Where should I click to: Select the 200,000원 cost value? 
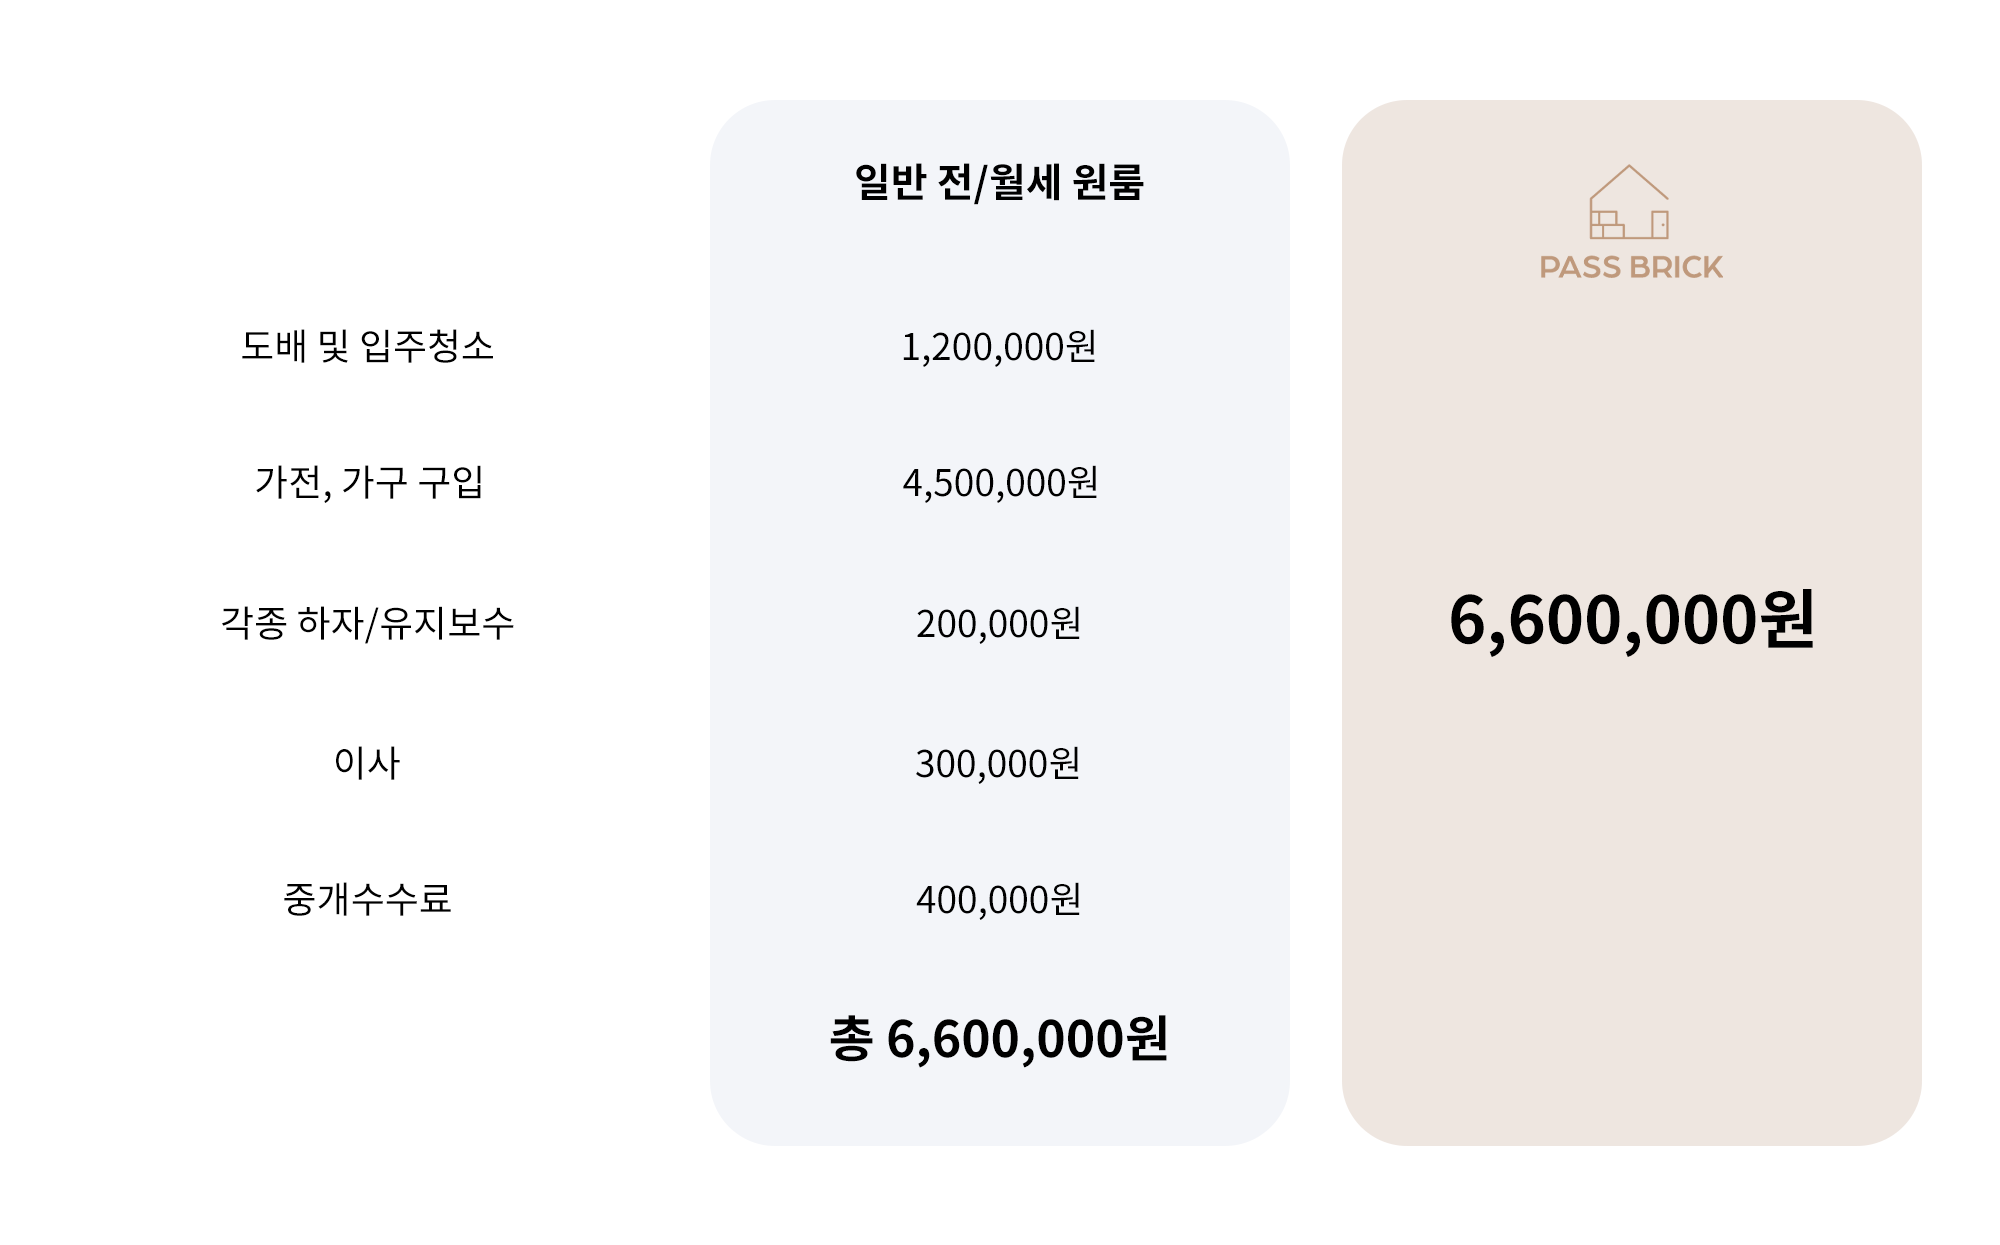point(999,624)
